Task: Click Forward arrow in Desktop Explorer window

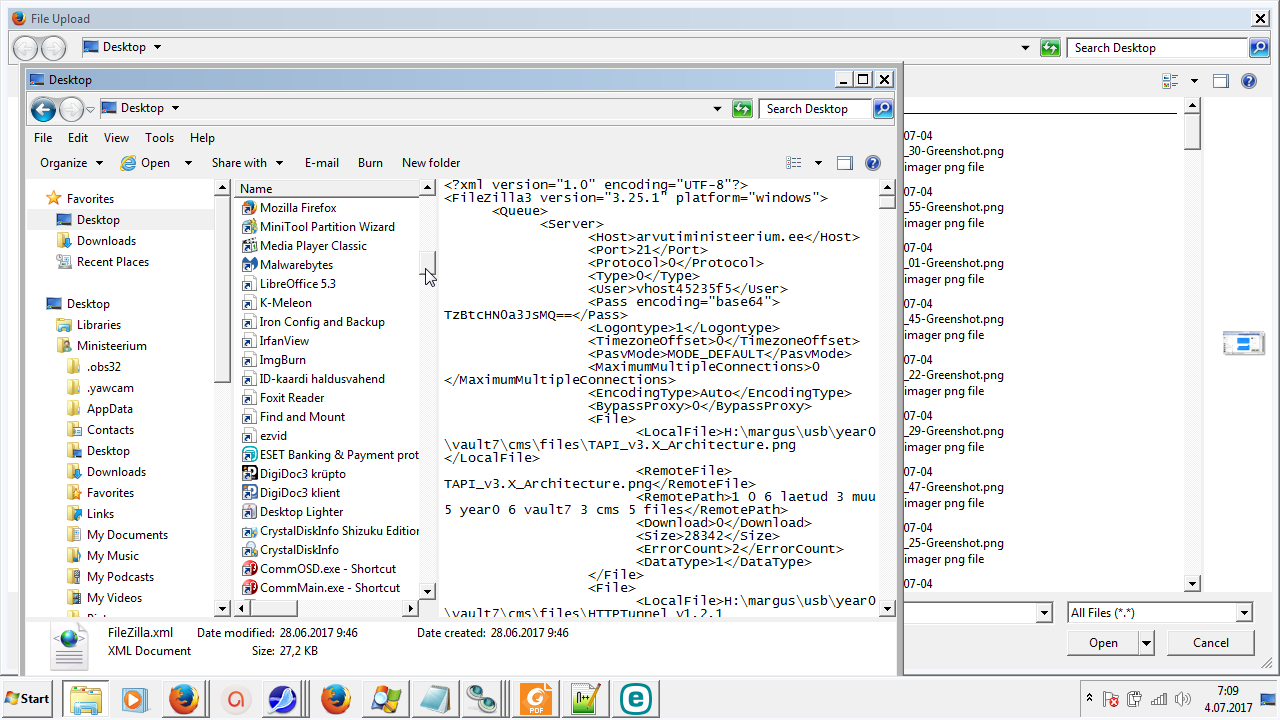Action: (71, 109)
